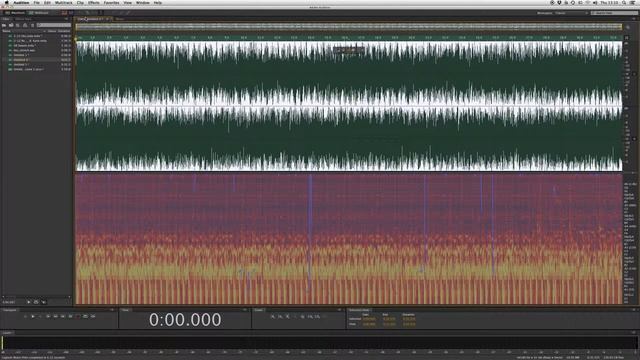Open the Help menu
The image size is (640, 360).
pyautogui.click(x=158, y=2)
